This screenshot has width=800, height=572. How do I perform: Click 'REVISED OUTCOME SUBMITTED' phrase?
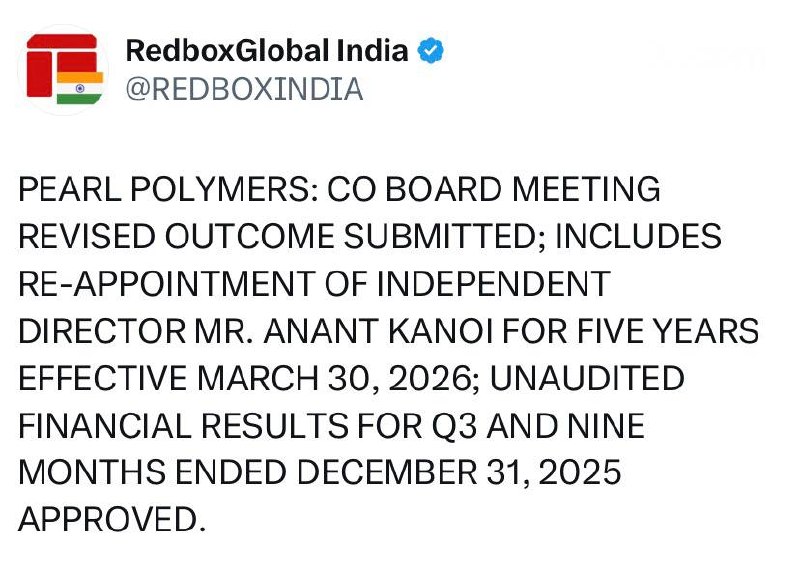point(280,236)
